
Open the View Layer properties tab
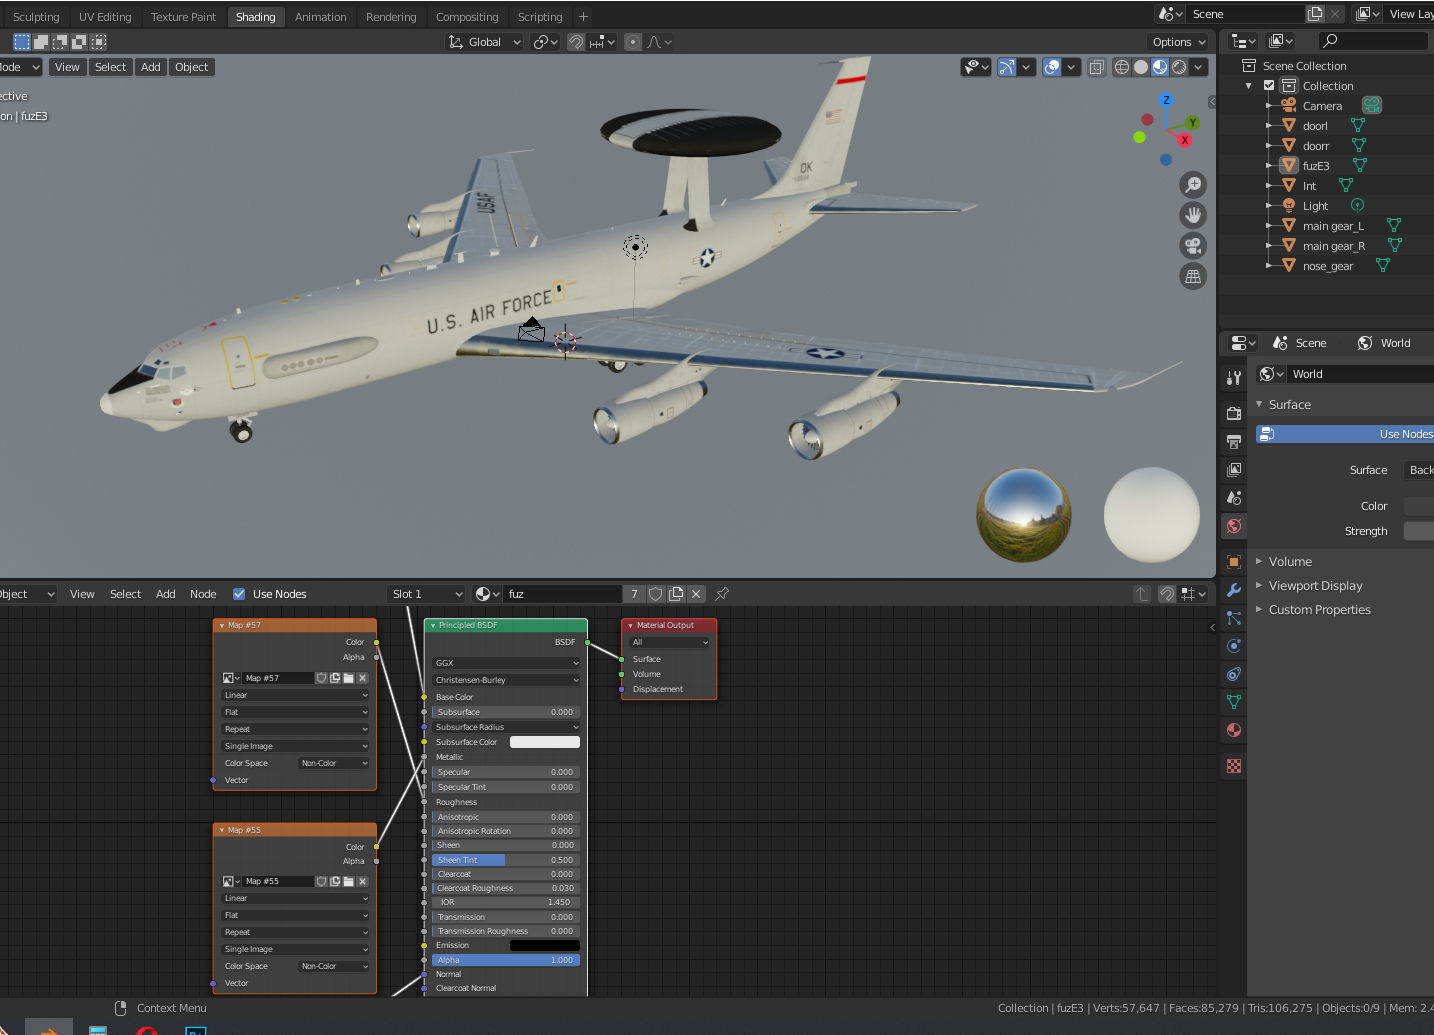tap(1234, 469)
